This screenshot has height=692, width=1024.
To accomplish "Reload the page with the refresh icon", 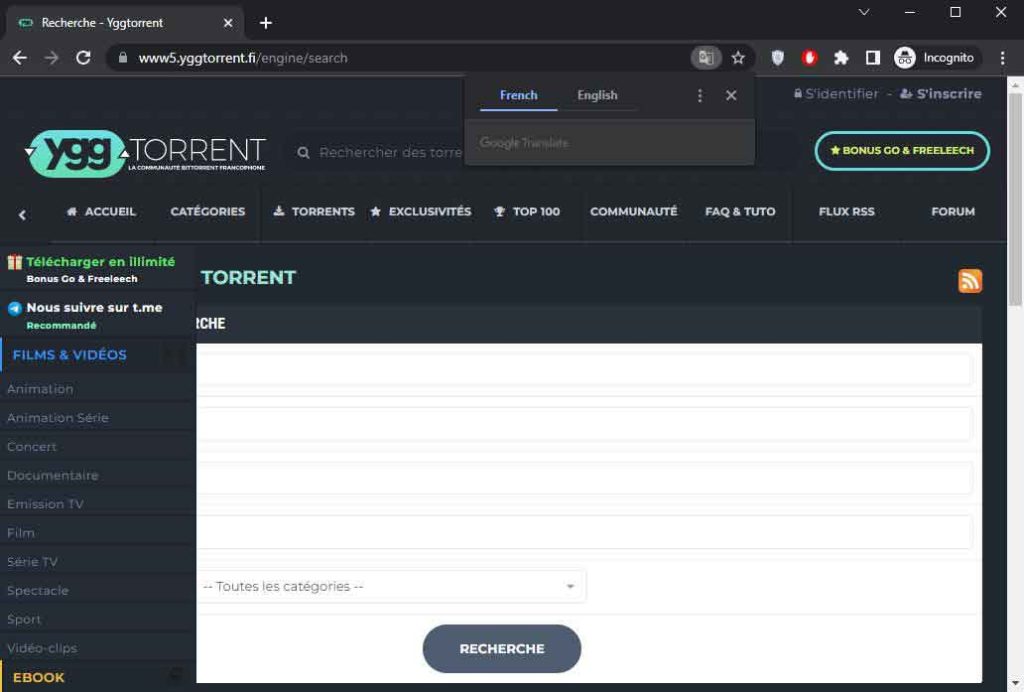I will click(x=83, y=58).
